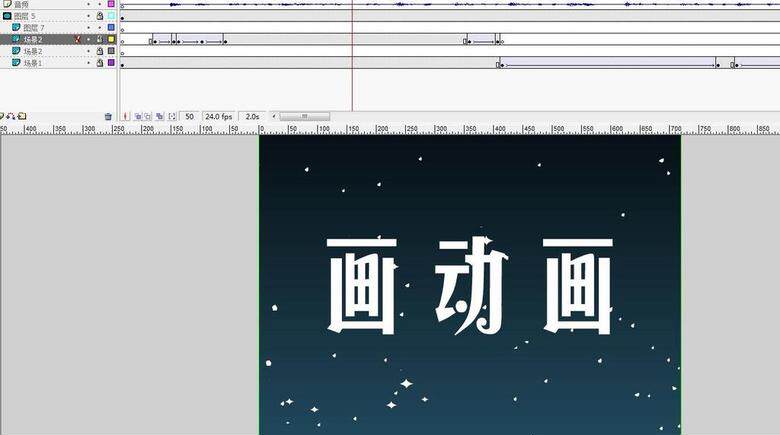Unlock the 场景2 layer with gray outline swatch
Image resolution: width=780 pixels, height=435 pixels.
[99, 51]
